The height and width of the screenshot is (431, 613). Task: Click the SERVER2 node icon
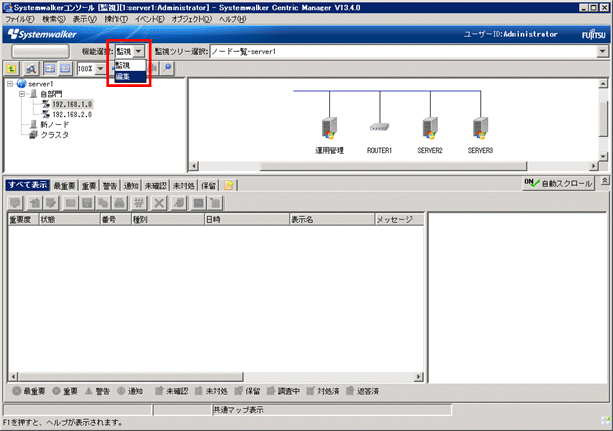430,128
